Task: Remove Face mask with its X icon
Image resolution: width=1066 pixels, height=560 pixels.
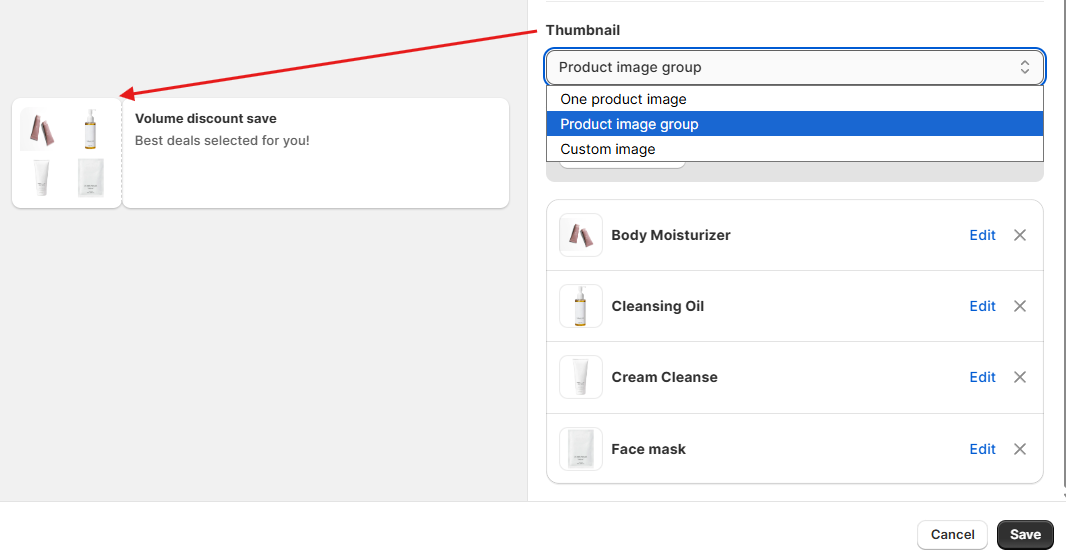Action: pyautogui.click(x=1020, y=449)
